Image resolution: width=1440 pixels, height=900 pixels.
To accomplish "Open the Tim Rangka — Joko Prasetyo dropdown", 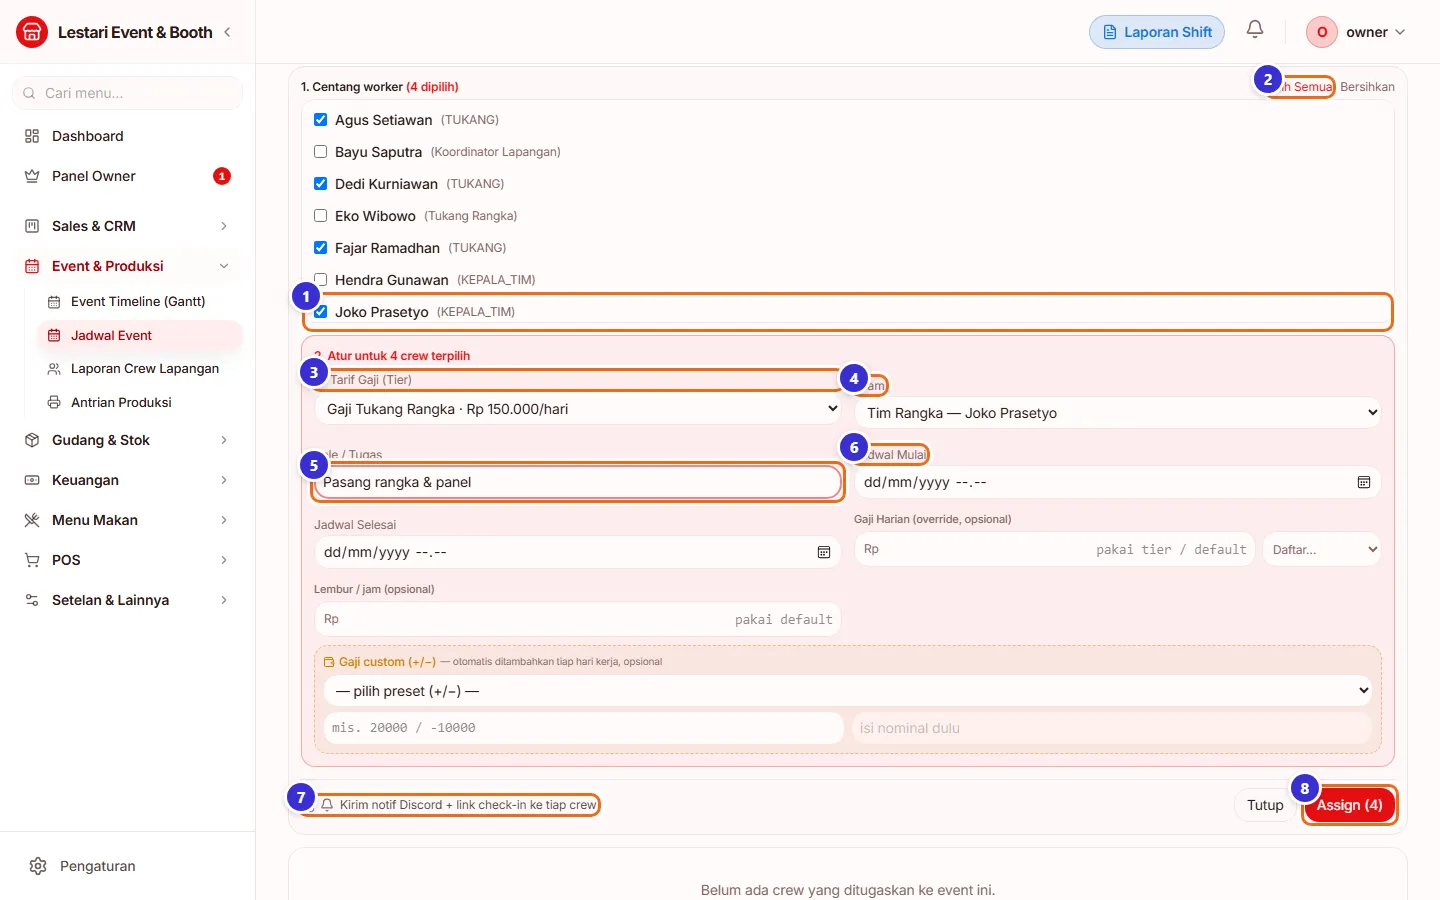I will (x=1118, y=413).
